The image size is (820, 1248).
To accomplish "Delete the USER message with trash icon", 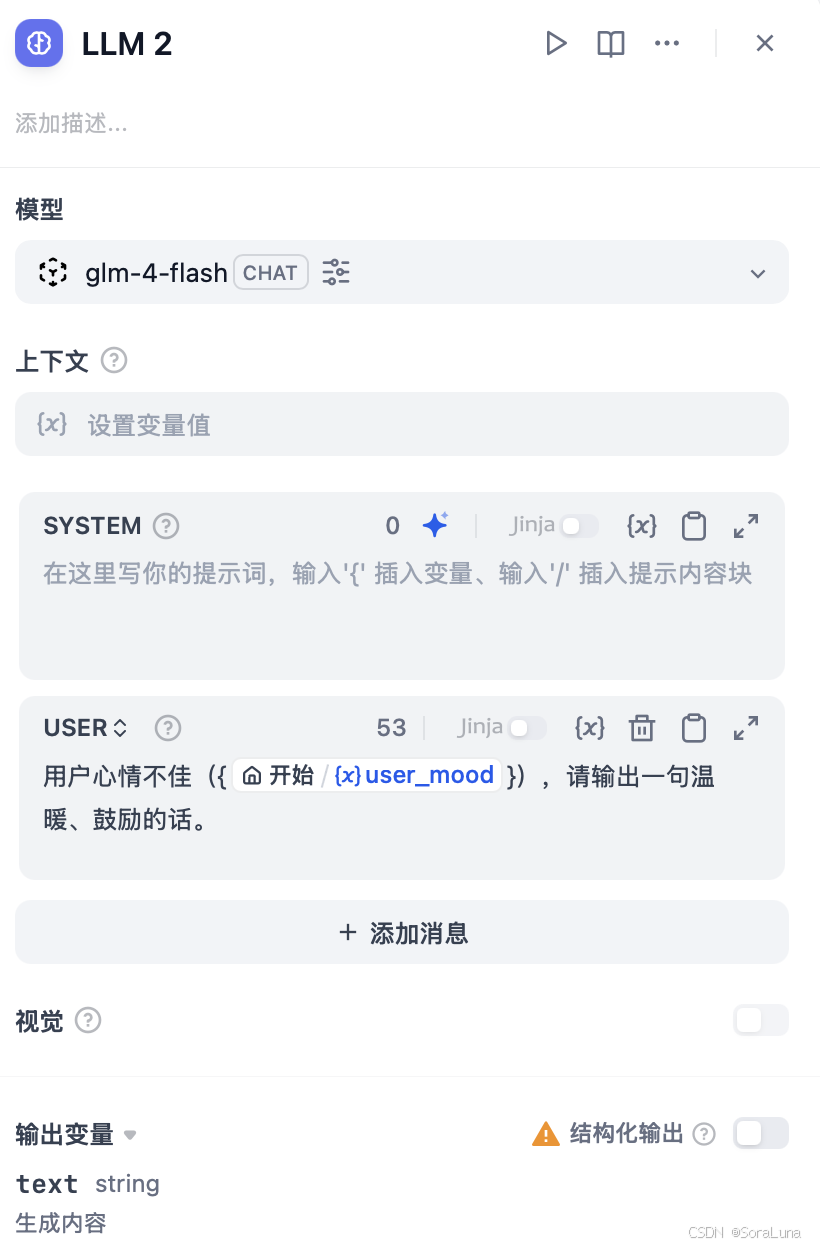I will point(641,728).
